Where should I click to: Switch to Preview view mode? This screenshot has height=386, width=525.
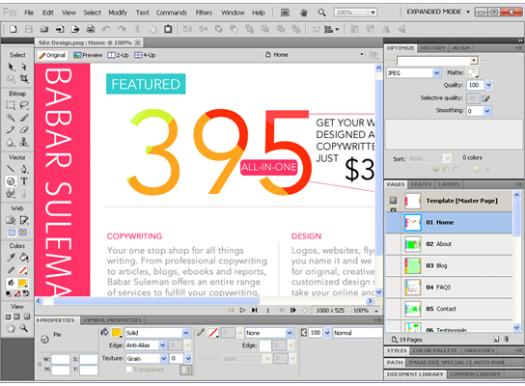[88, 55]
